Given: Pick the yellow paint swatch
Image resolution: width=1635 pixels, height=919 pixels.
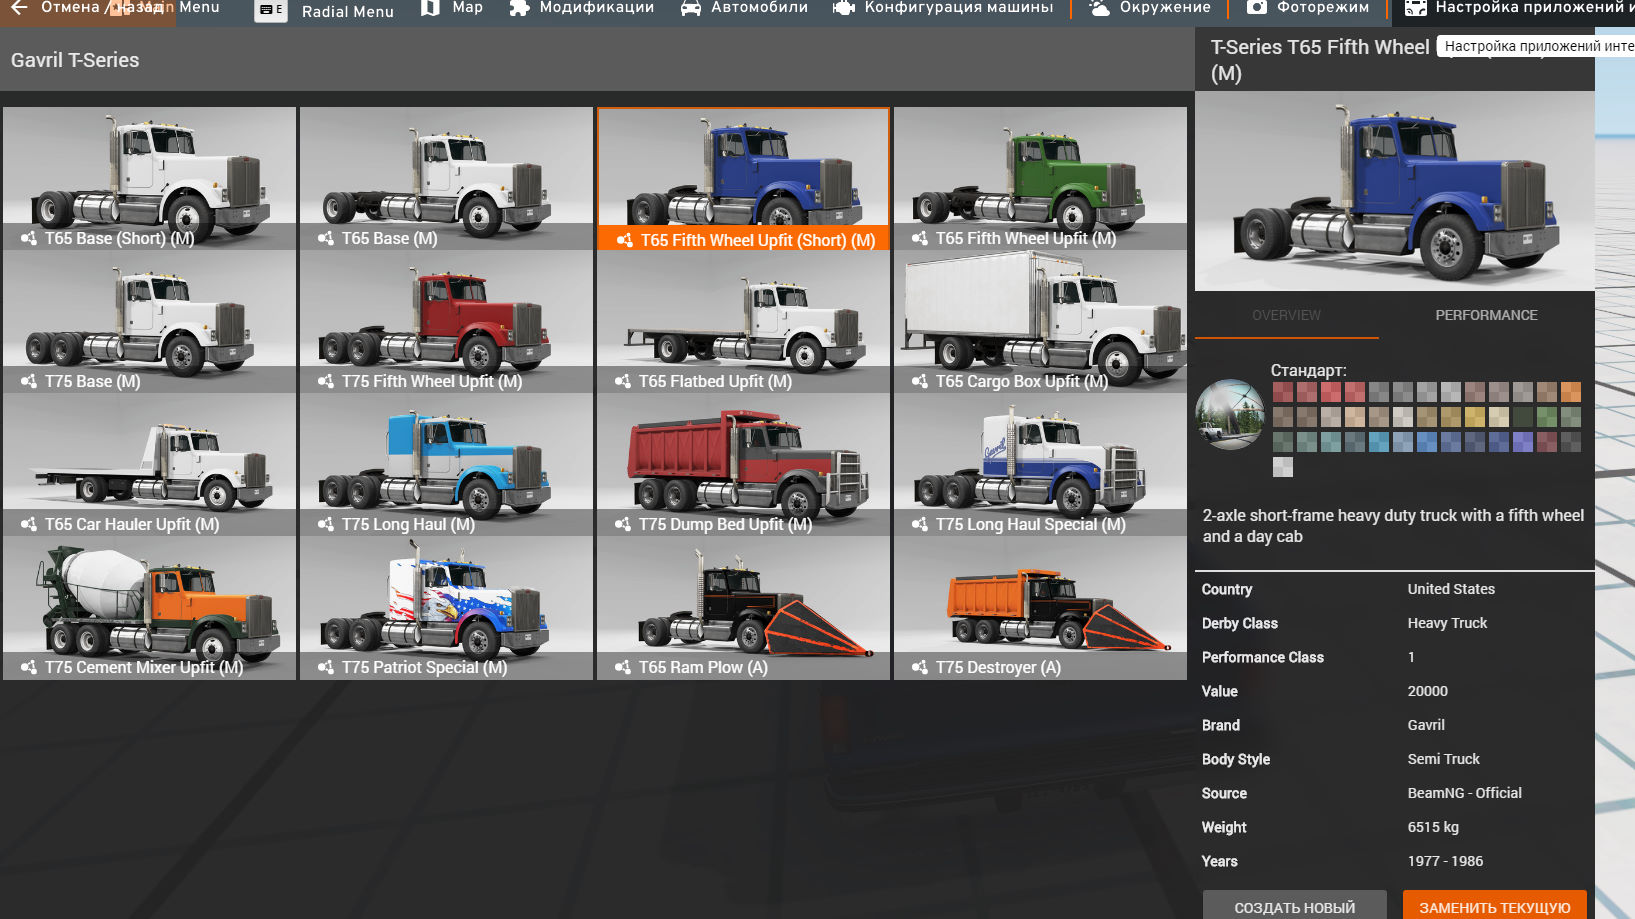Looking at the screenshot, I should [x=1475, y=416].
